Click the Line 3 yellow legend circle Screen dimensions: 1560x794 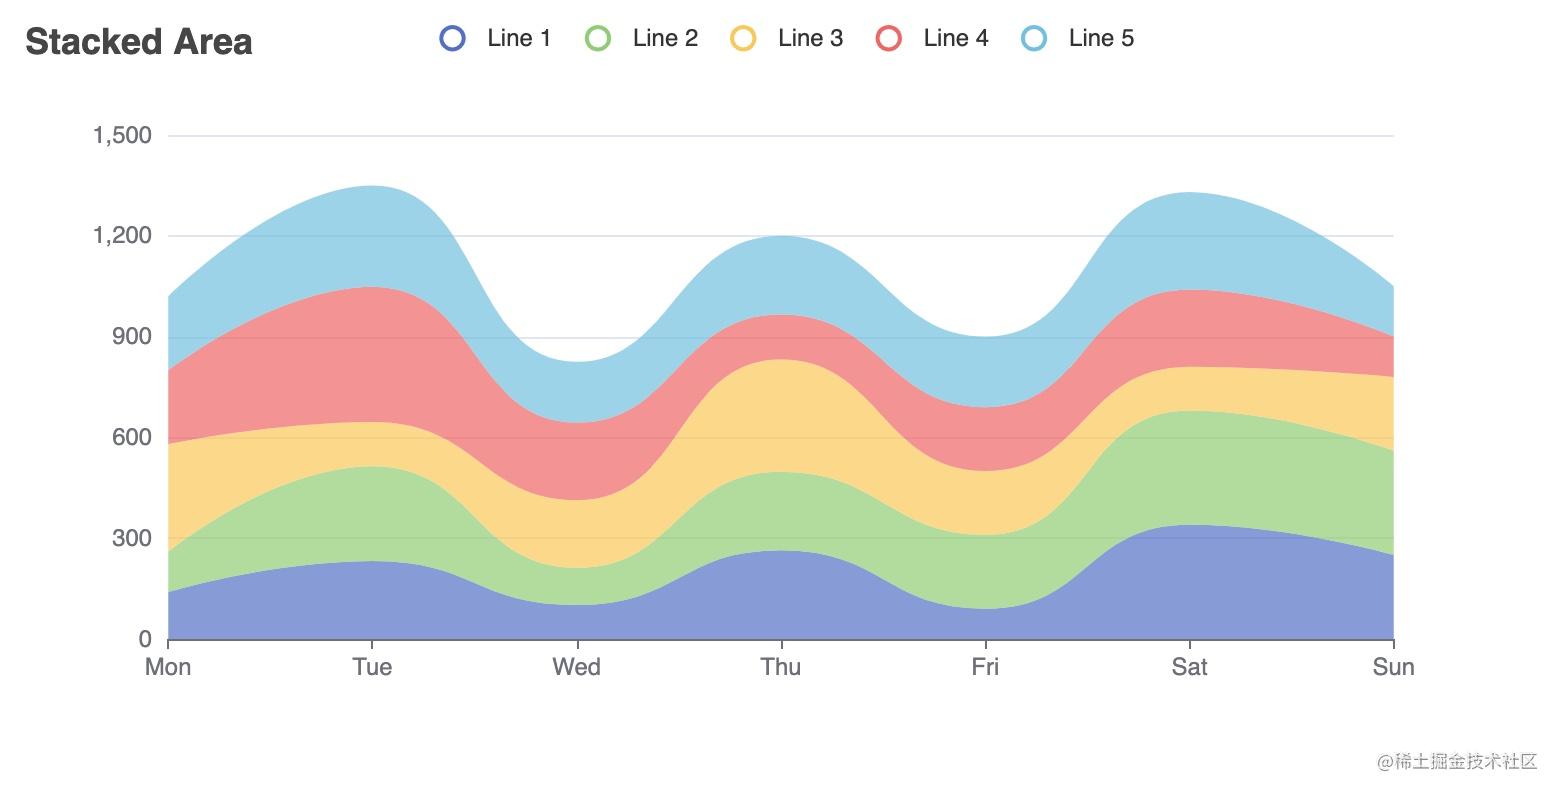743,38
